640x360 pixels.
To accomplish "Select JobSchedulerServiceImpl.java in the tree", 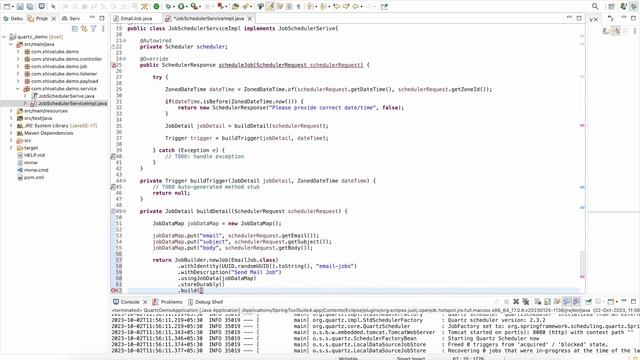I will click(73, 103).
